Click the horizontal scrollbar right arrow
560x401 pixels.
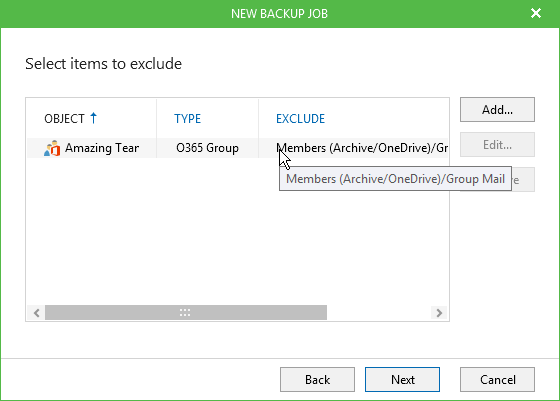[x=439, y=313]
